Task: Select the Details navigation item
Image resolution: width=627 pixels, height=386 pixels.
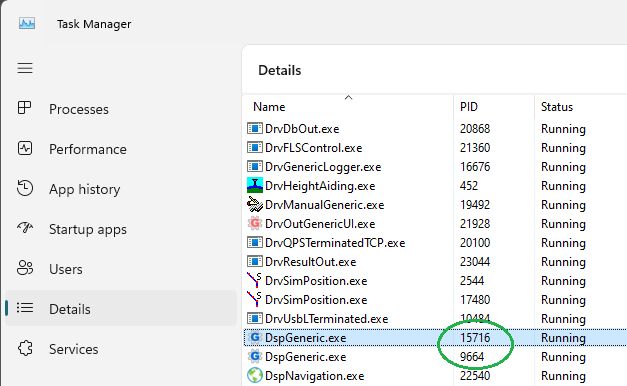Action: [121, 308]
